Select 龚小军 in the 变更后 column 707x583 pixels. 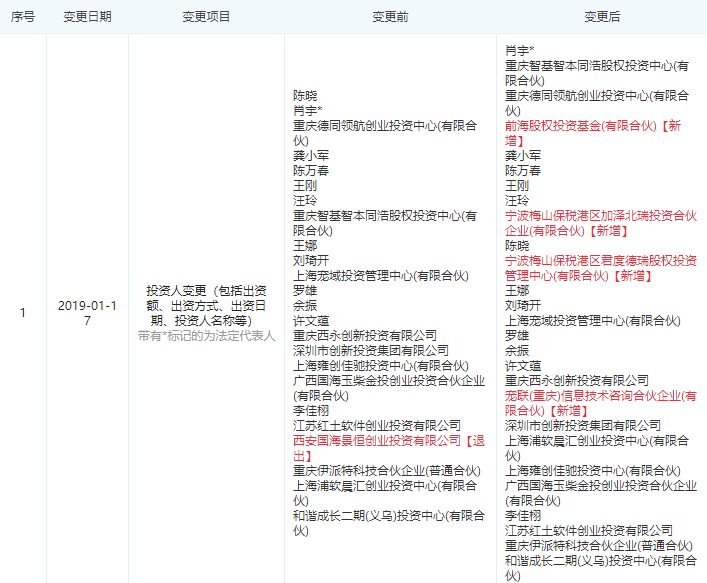523,156
